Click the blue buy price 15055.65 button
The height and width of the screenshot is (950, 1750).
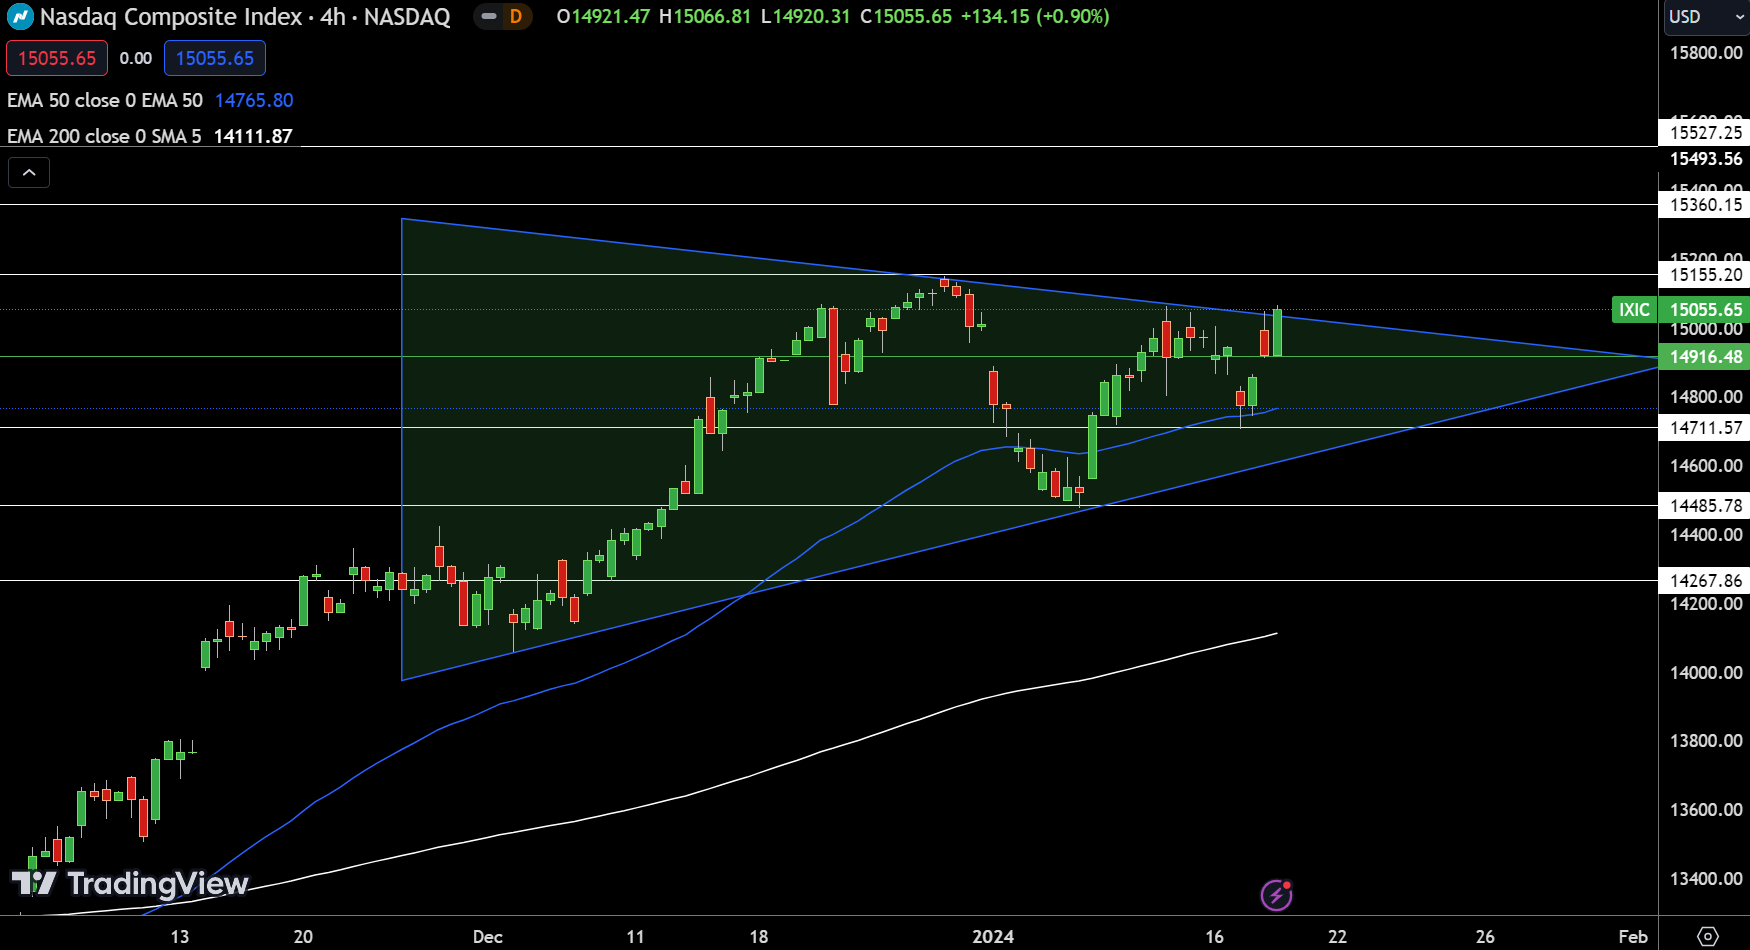tap(214, 58)
